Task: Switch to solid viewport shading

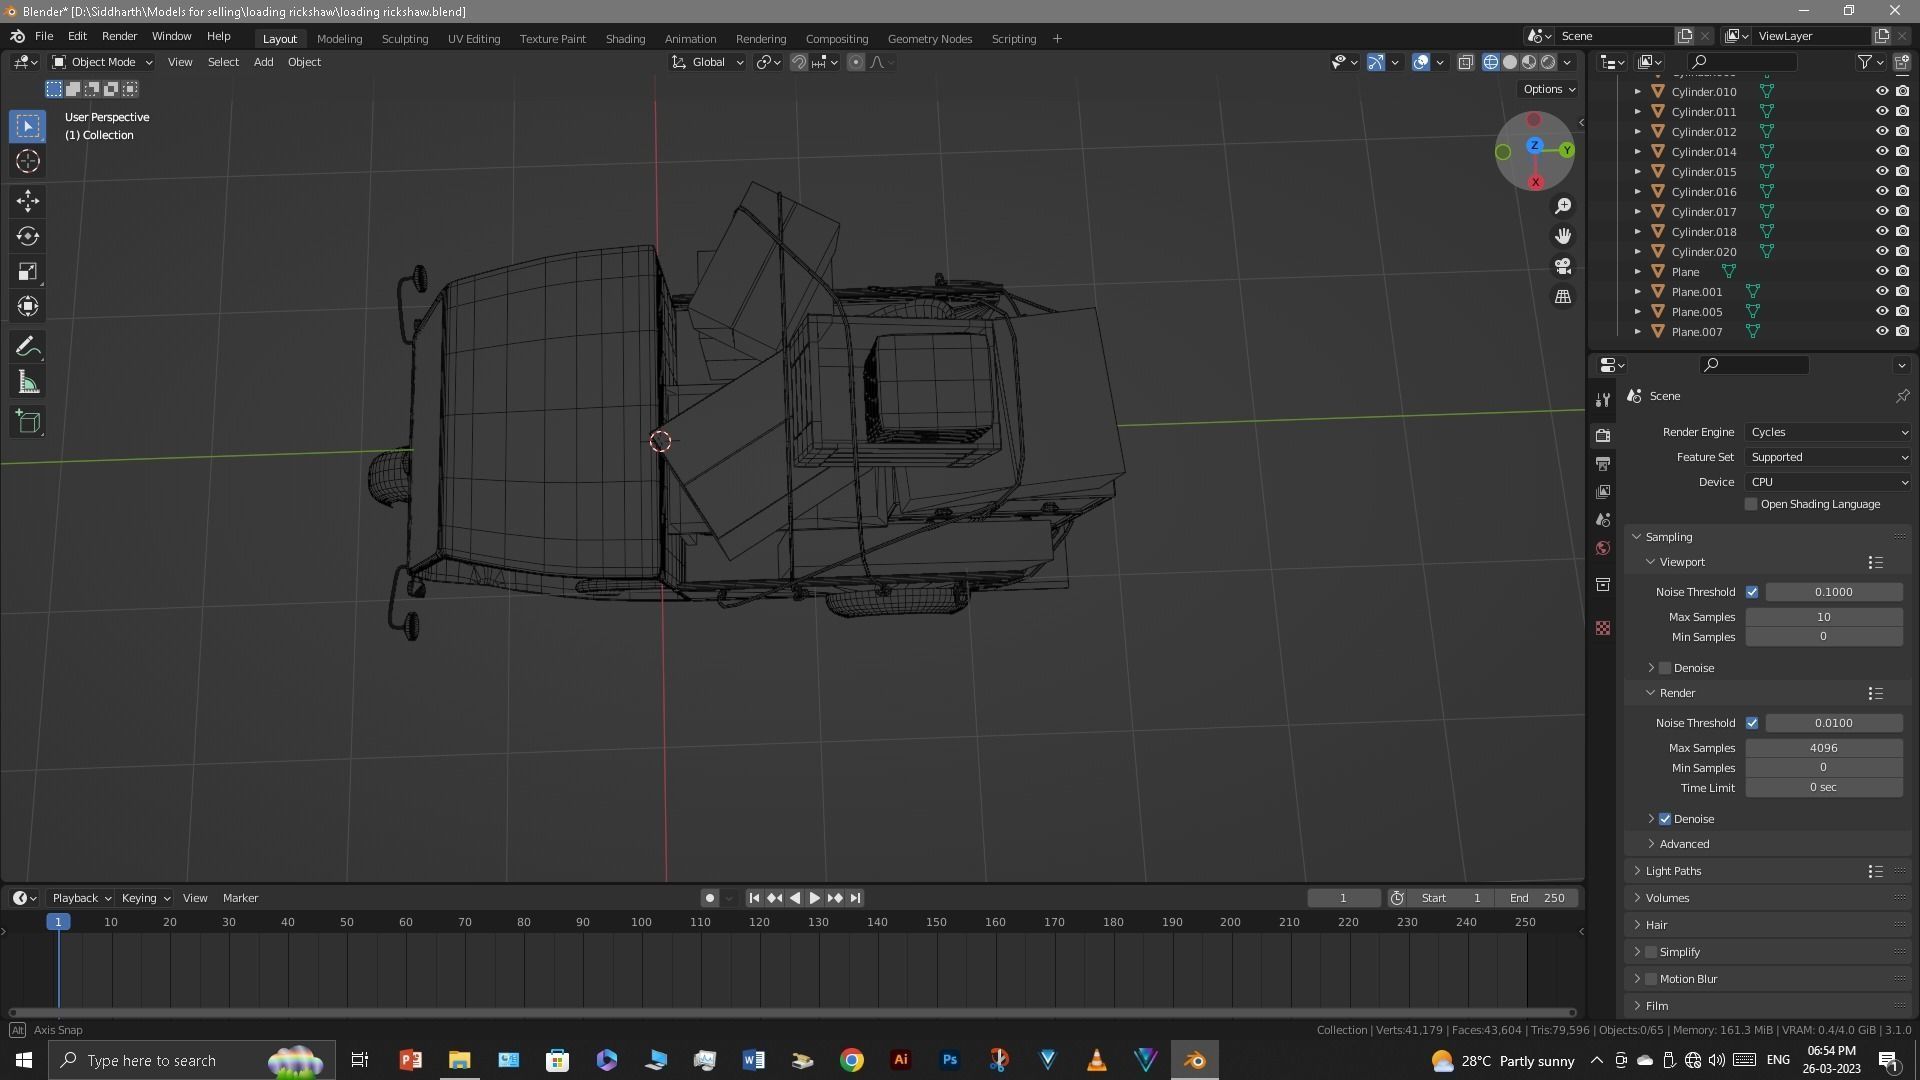Action: 1510,62
